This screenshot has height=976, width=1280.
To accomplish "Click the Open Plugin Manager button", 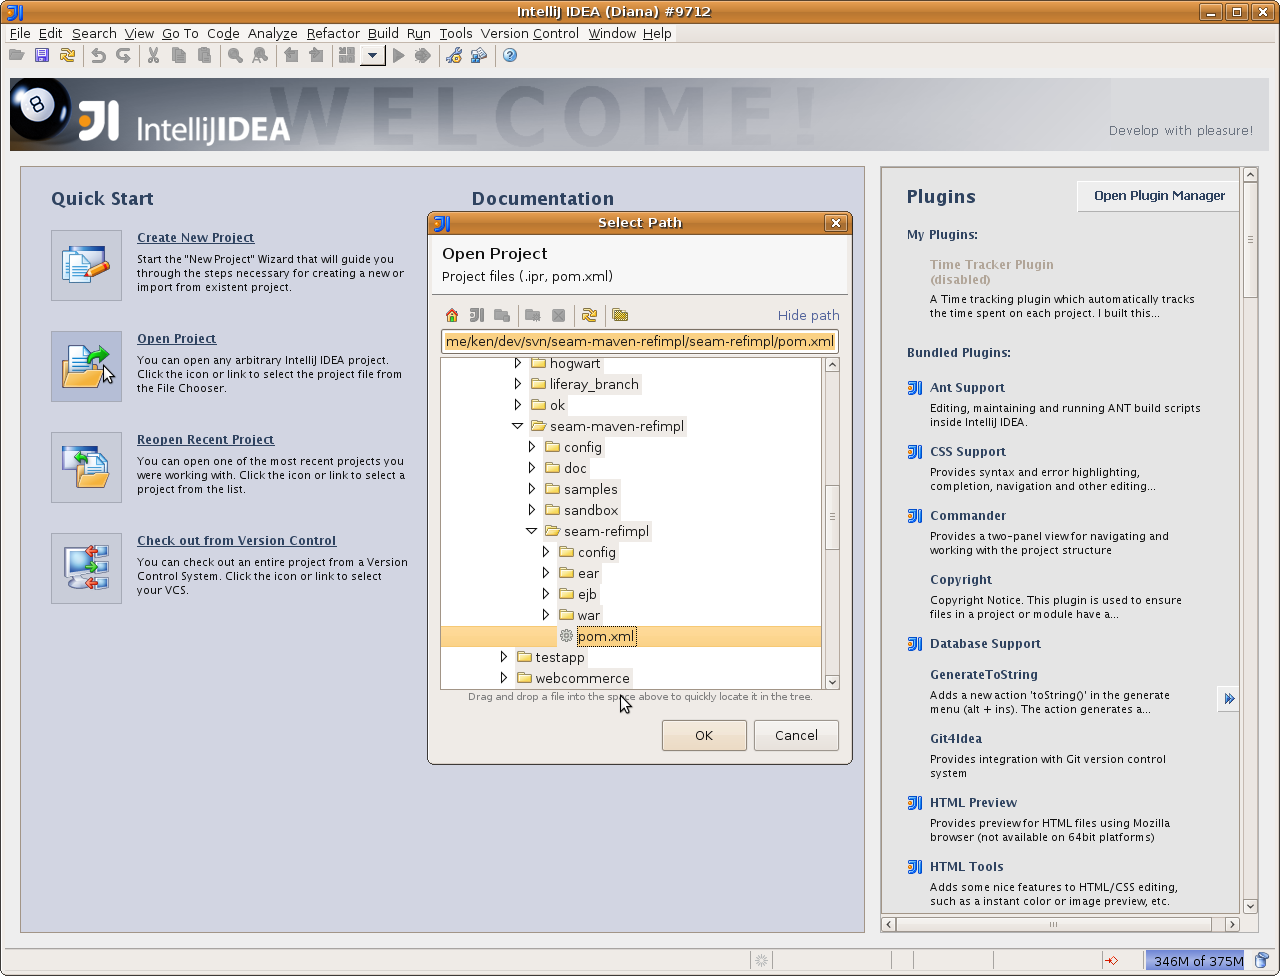I will (1159, 196).
